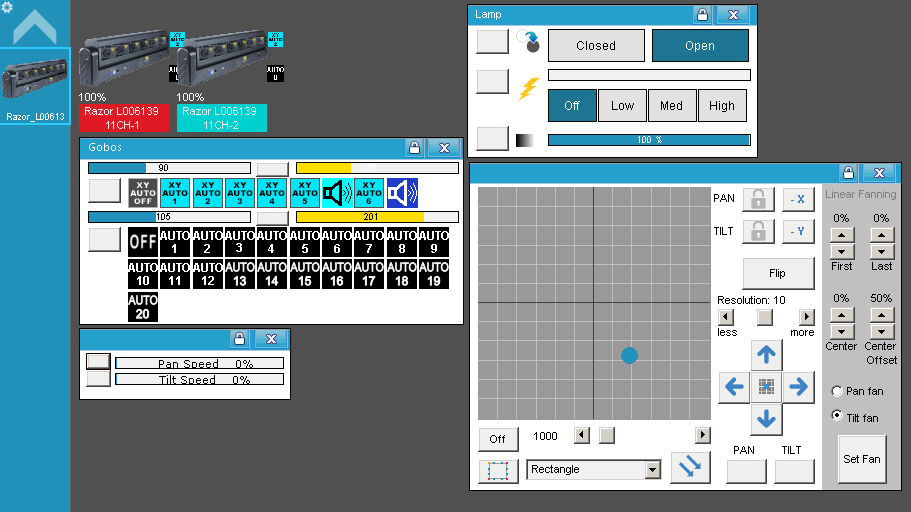Screen dimensions: 911x512
Task: Select the Tilt fan radio button
Action: pyautogui.click(x=837, y=416)
